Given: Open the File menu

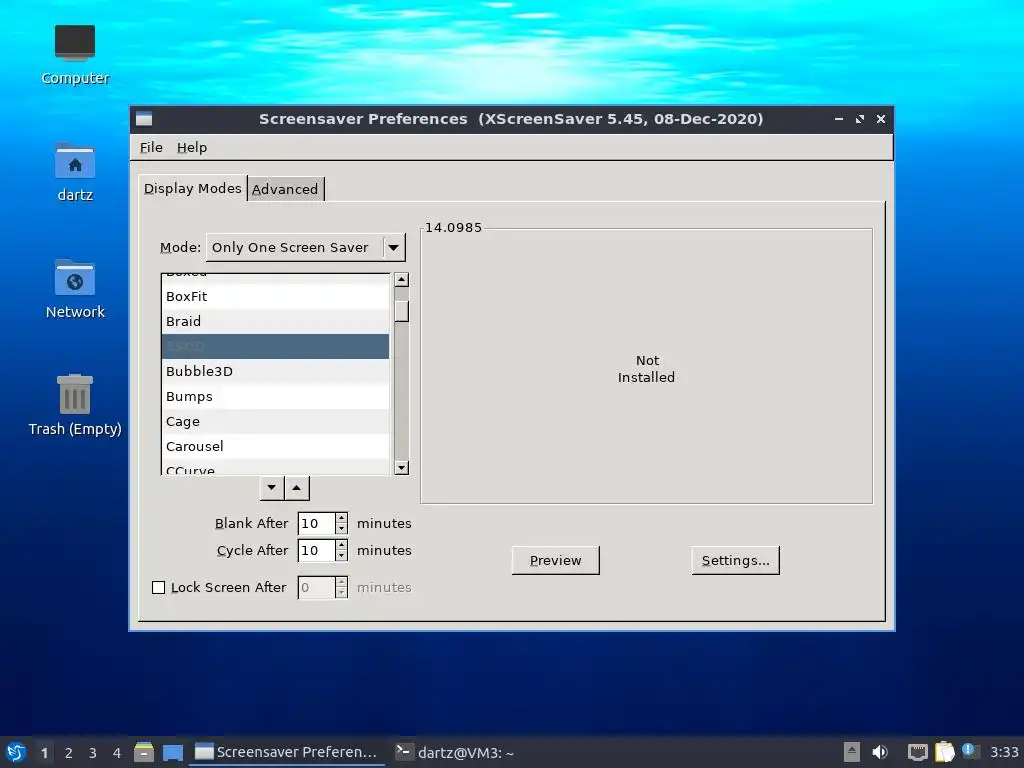Looking at the screenshot, I should tap(151, 148).
